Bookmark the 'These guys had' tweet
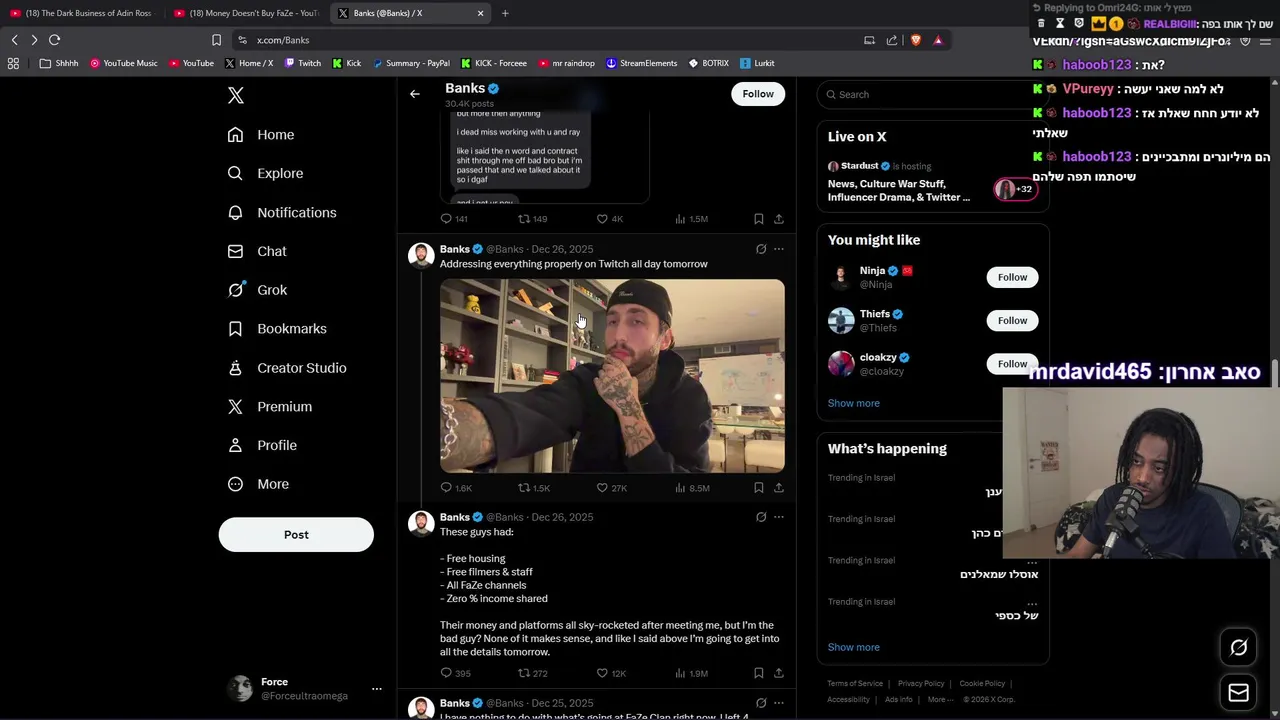This screenshot has height=720, width=1280. coord(759,674)
